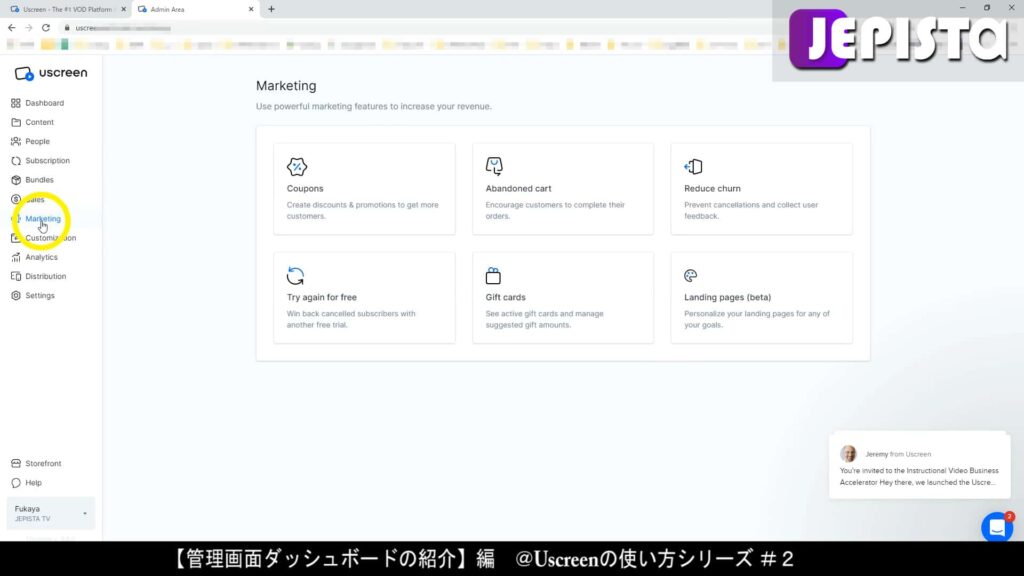Click the Analytics chart icon
Screen dimensions: 1024x576
[16, 257]
